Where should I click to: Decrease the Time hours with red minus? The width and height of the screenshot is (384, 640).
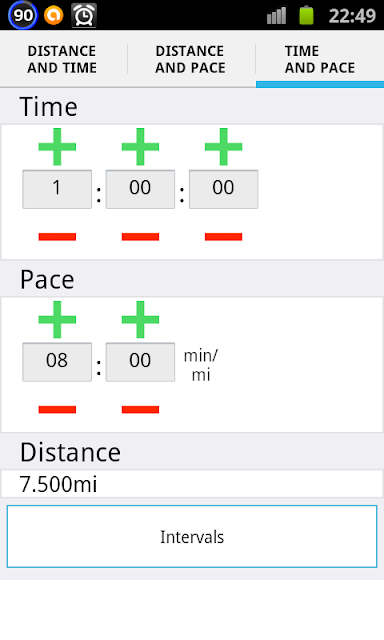(x=57, y=237)
